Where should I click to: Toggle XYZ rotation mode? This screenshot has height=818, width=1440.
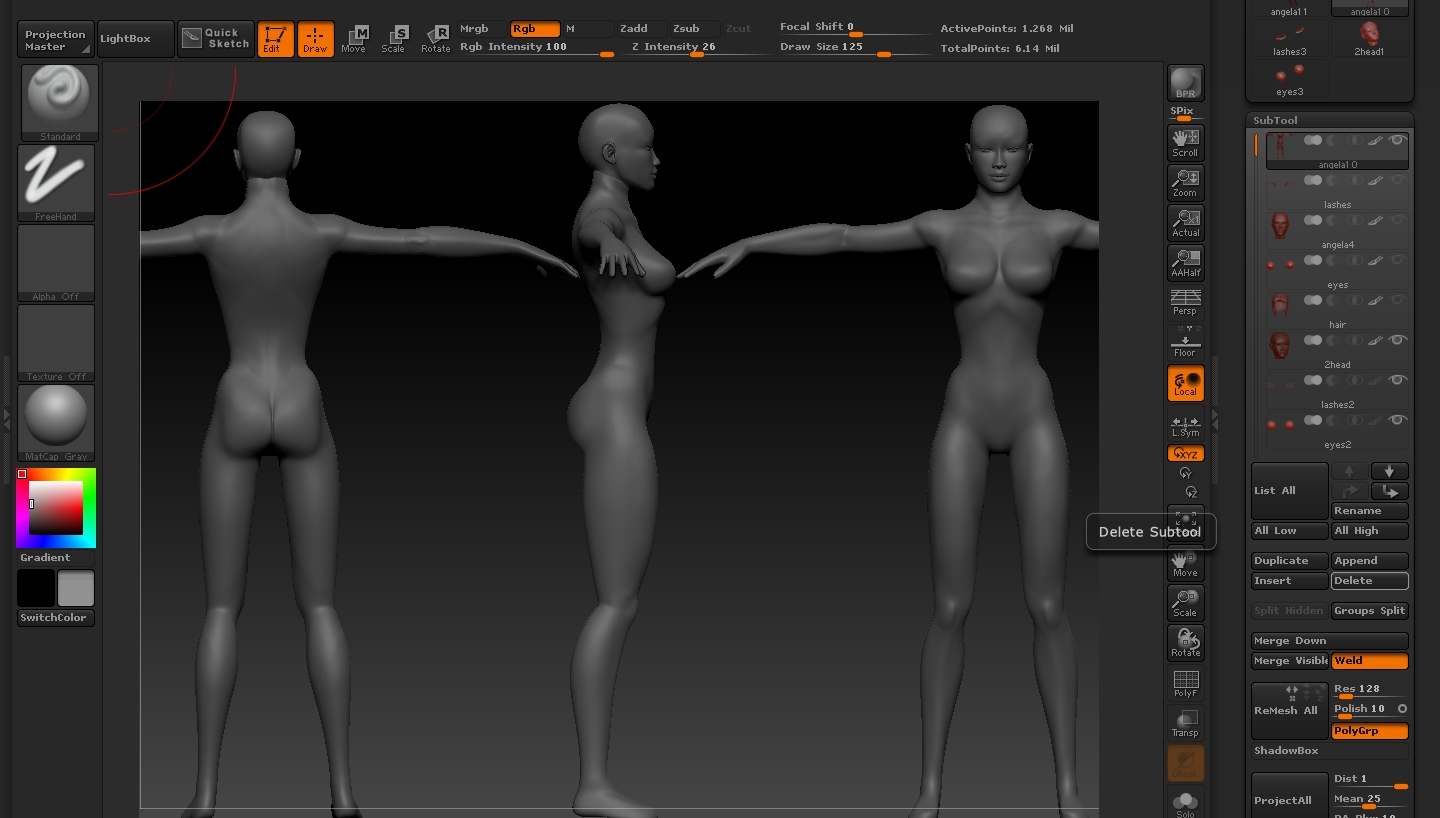click(1185, 454)
